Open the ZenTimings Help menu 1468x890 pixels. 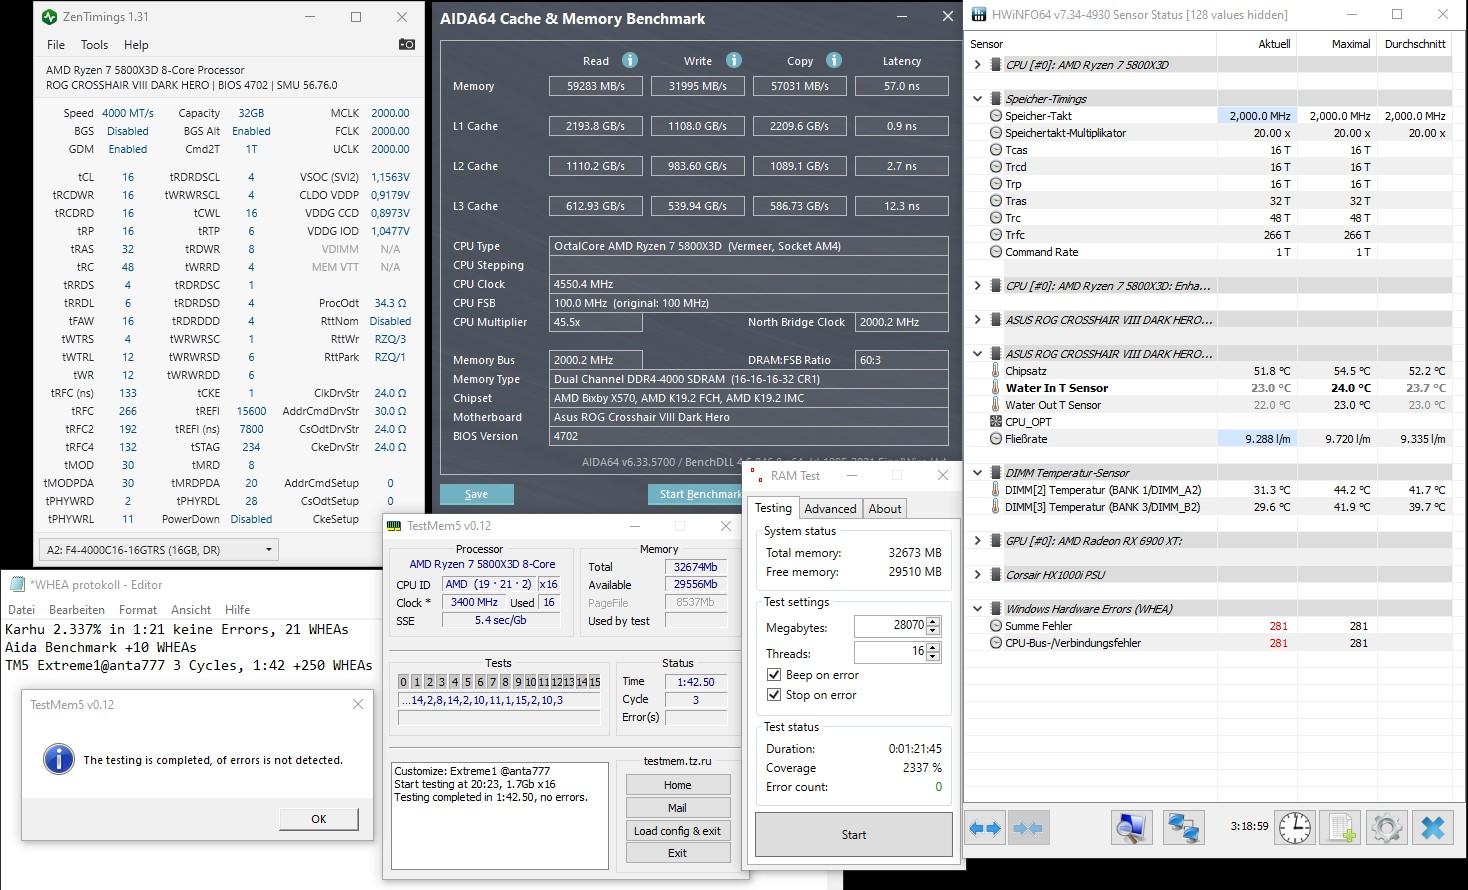tap(136, 45)
